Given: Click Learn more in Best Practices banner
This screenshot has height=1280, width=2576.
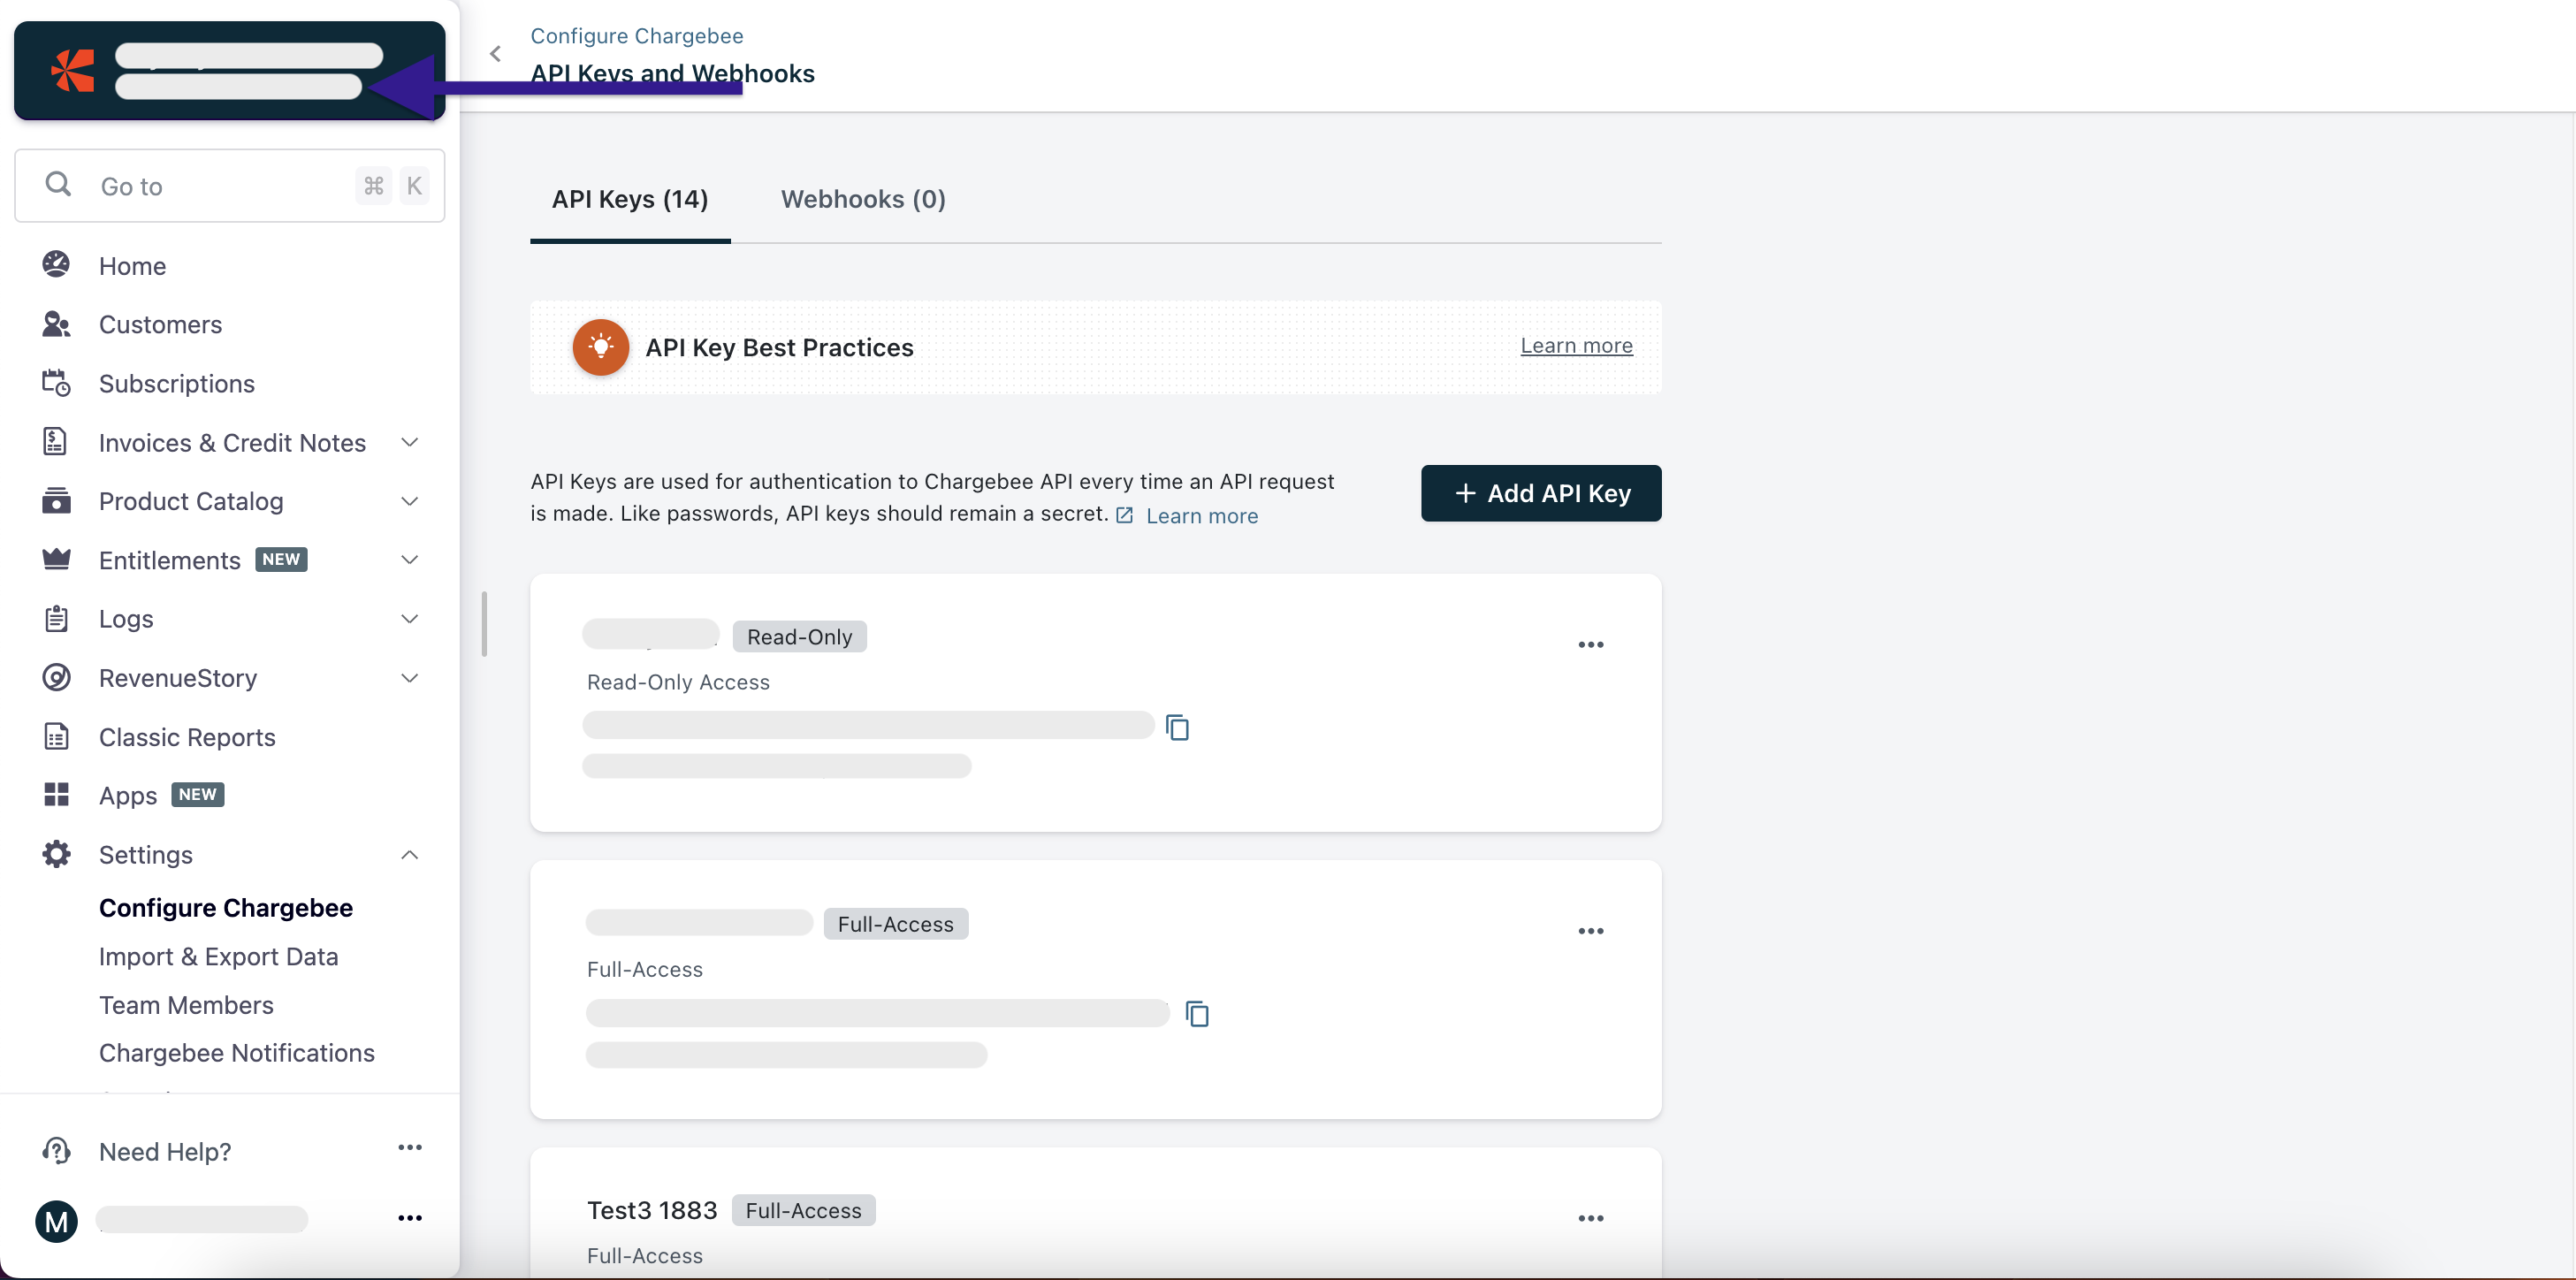Looking at the screenshot, I should (x=1576, y=345).
